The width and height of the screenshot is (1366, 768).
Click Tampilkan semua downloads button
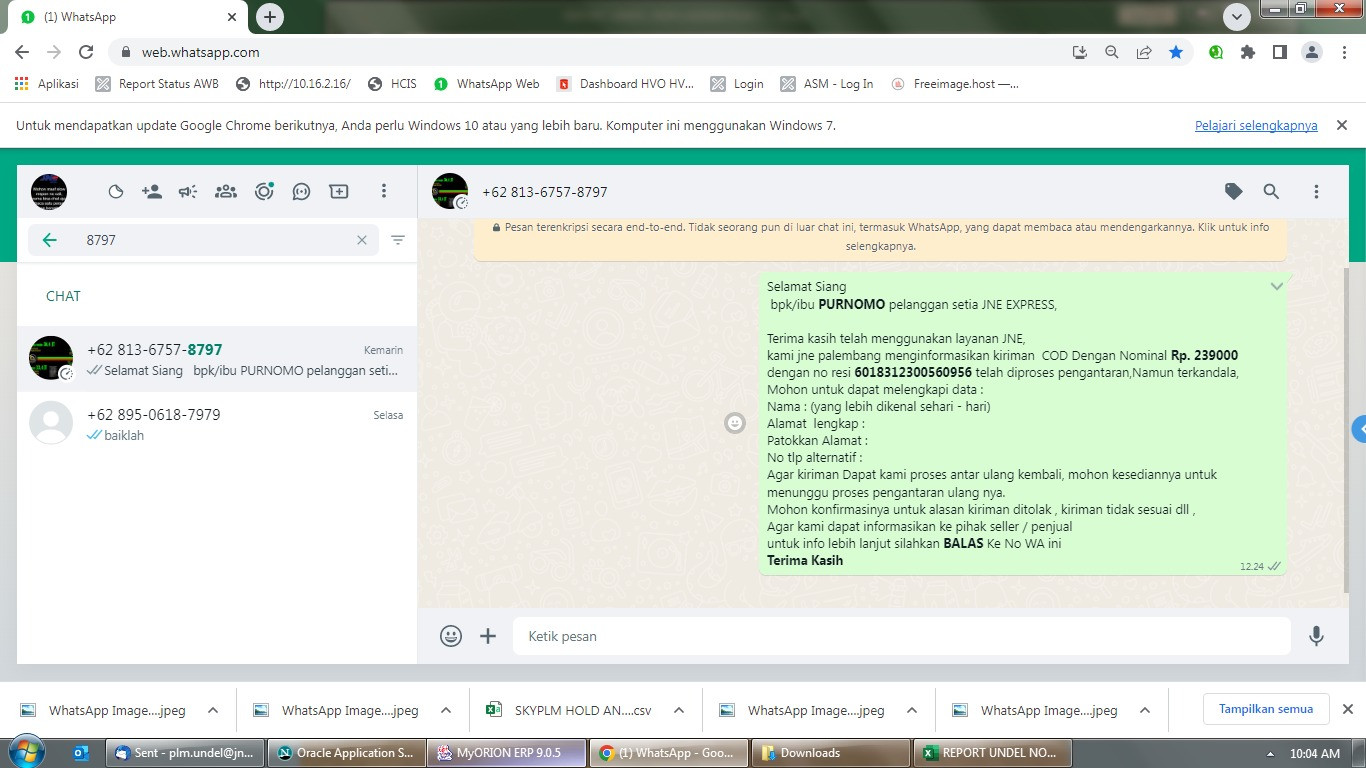[1266, 709]
